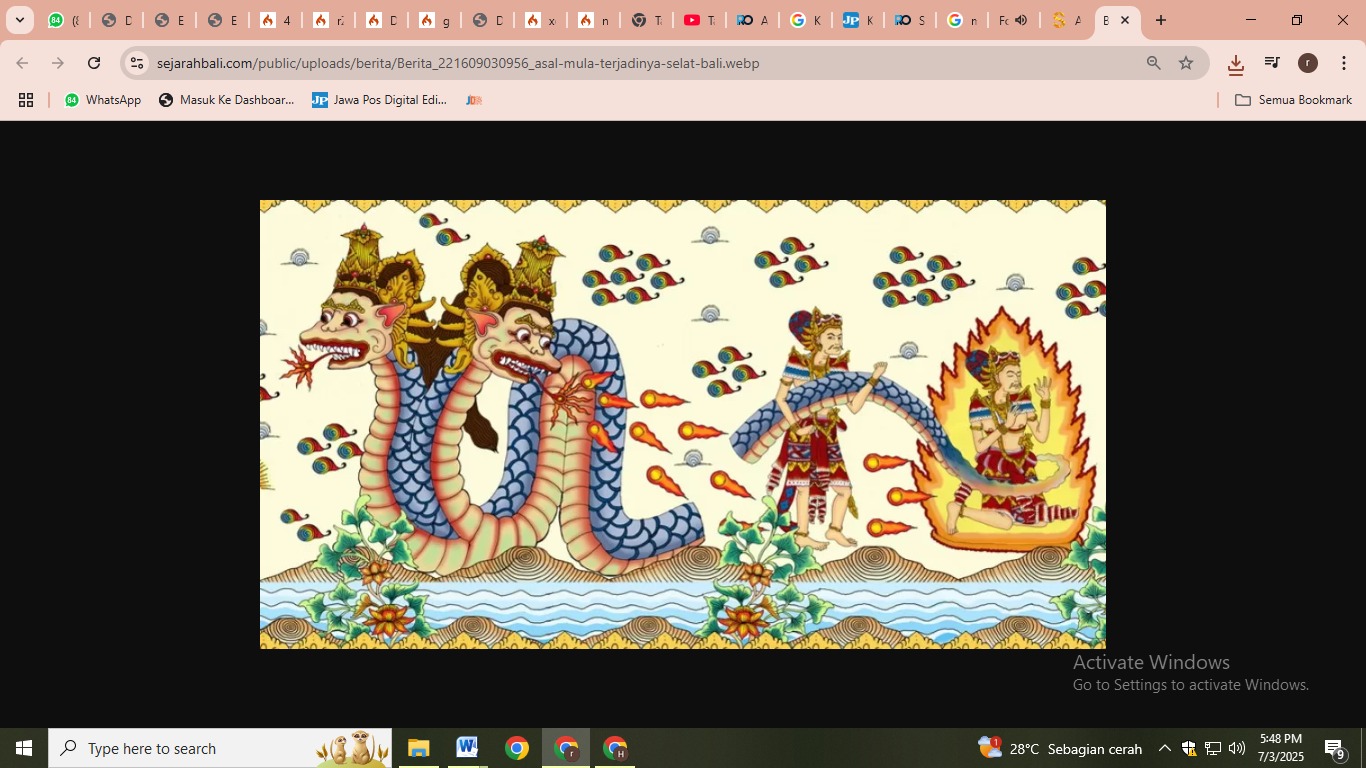
Task: Open a new tab with plus button
Action: (x=1161, y=20)
